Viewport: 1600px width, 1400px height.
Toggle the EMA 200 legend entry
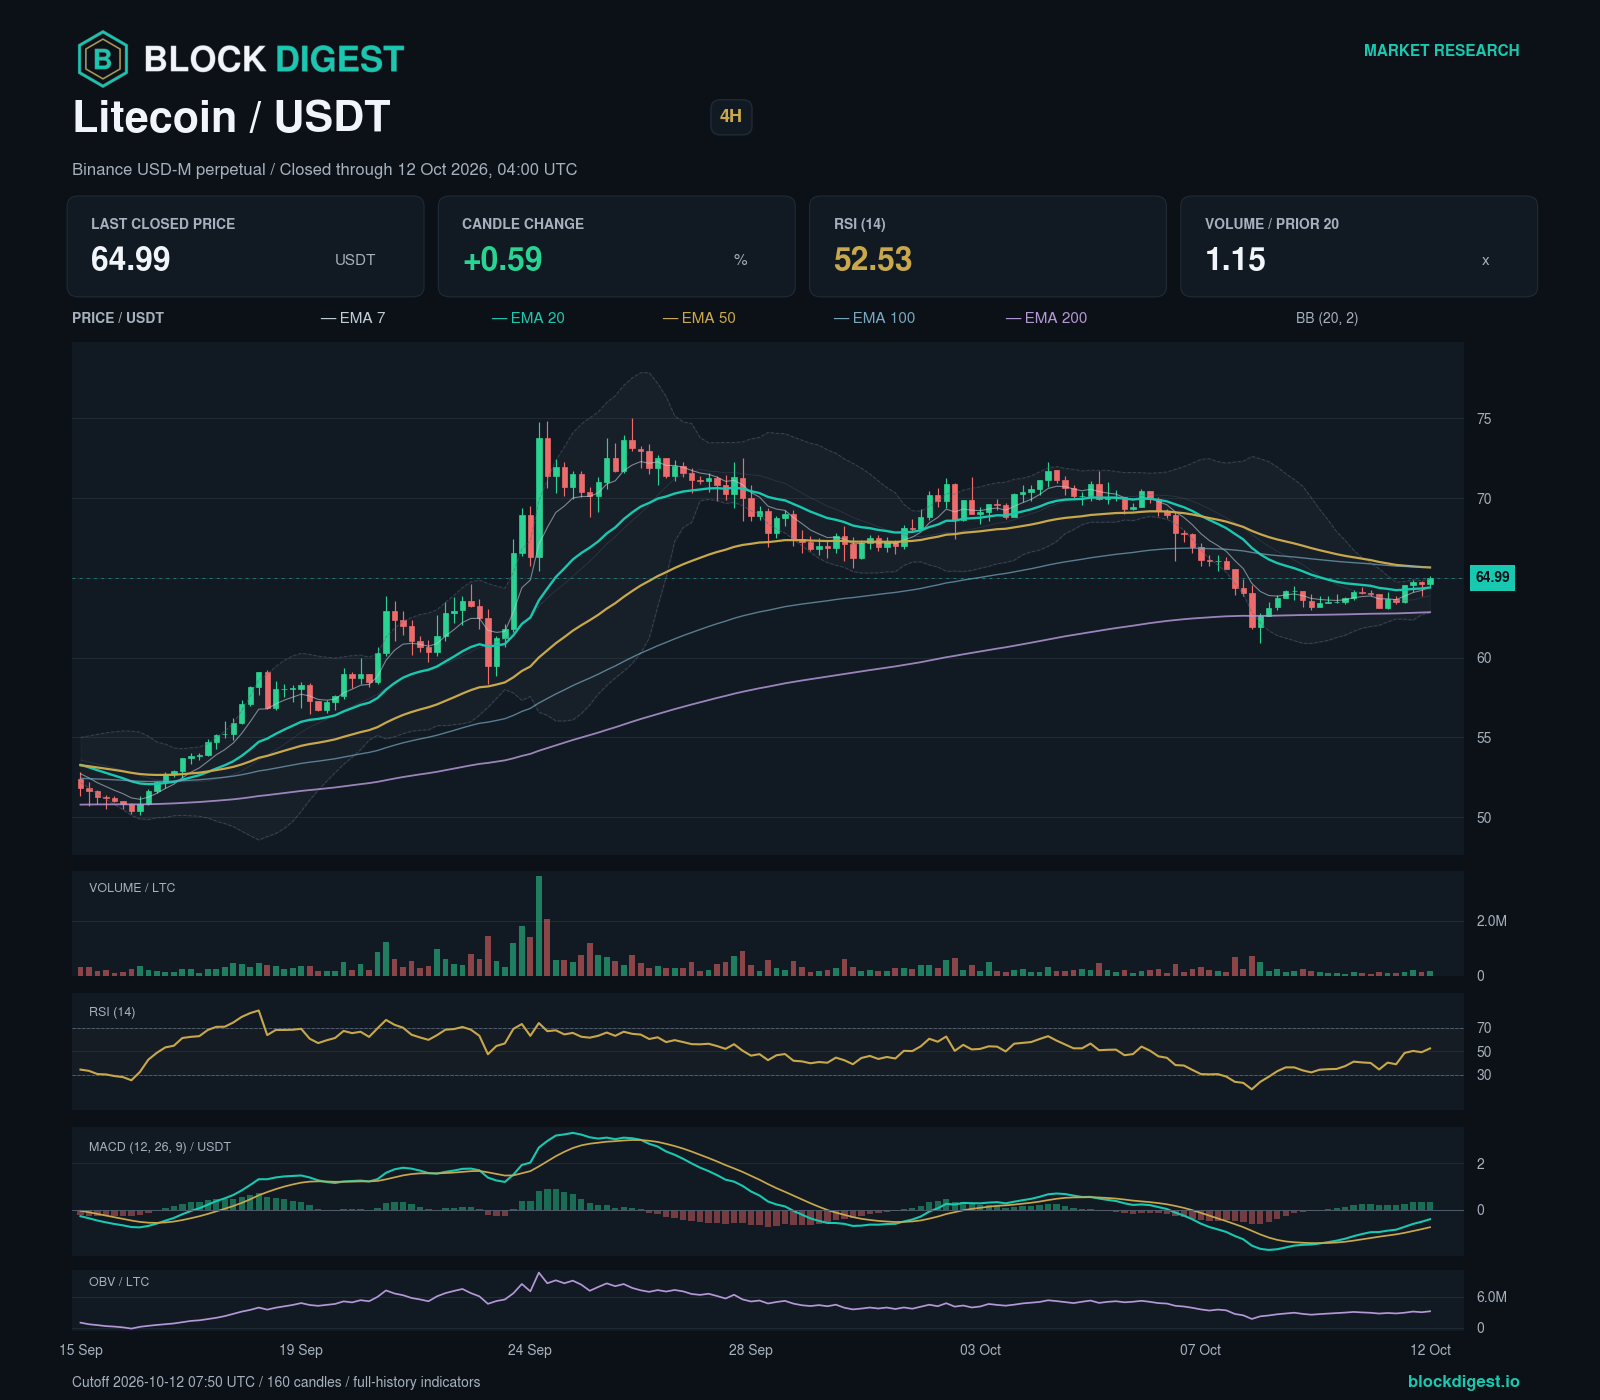pyautogui.click(x=1046, y=318)
